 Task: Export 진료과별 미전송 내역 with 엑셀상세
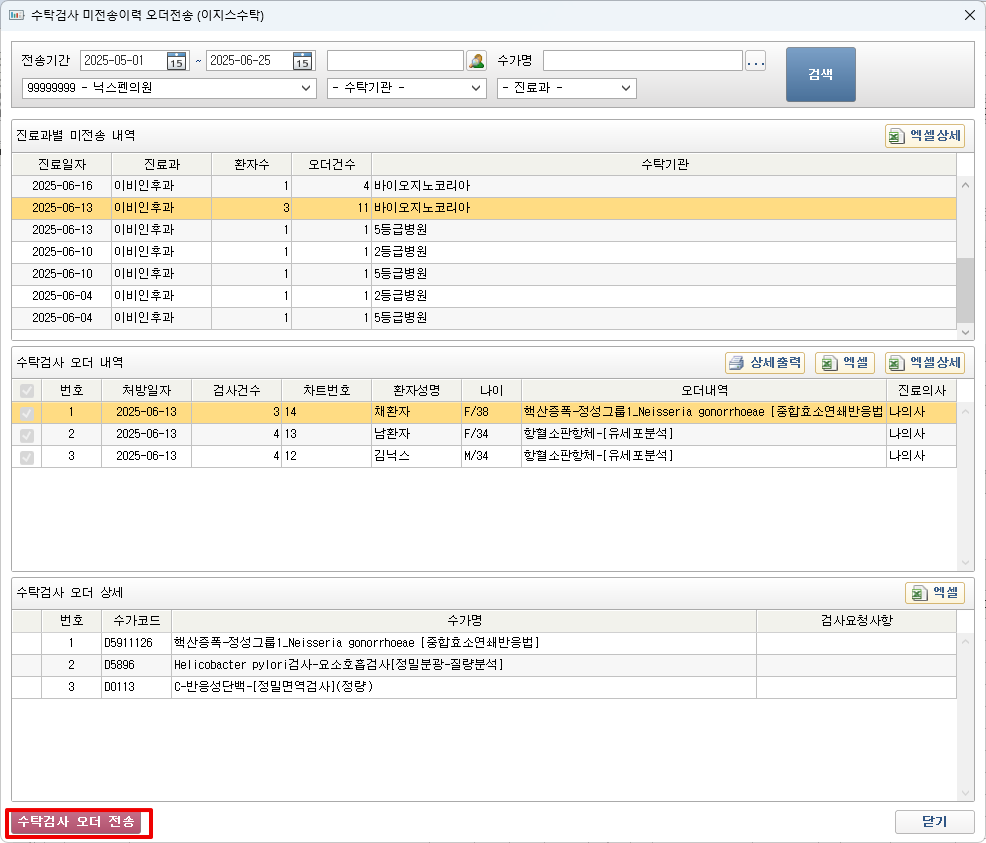(924, 135)
